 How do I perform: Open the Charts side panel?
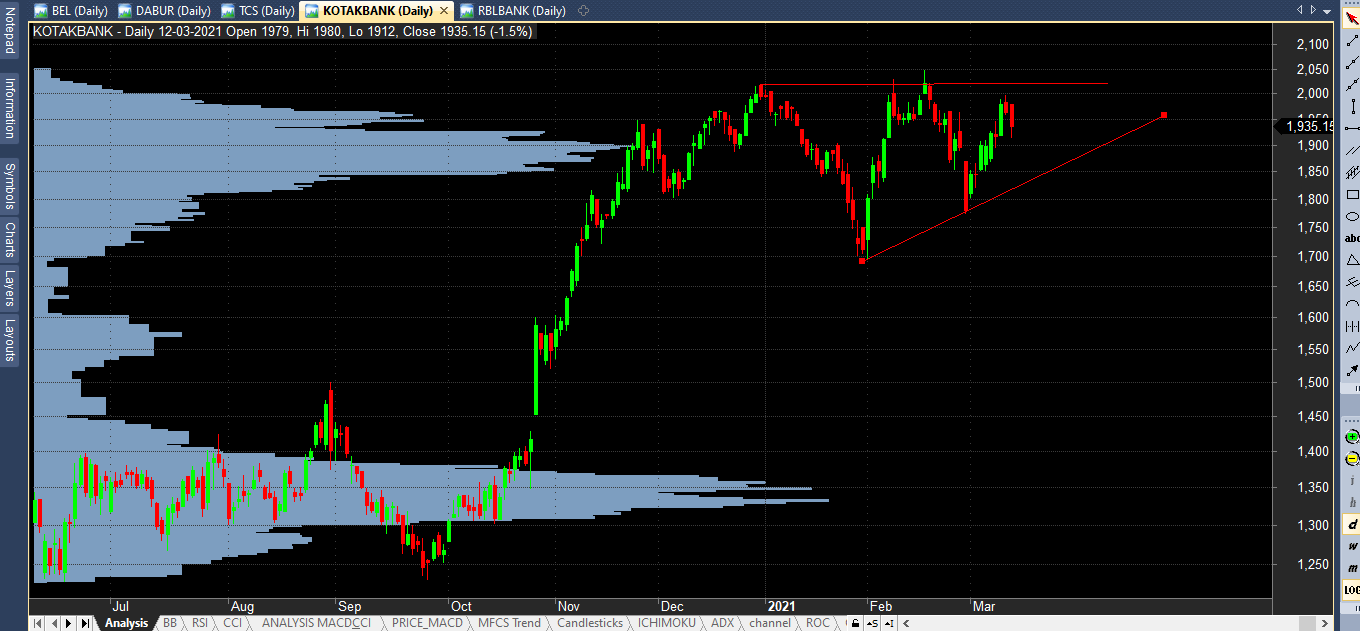pos(10,240)
